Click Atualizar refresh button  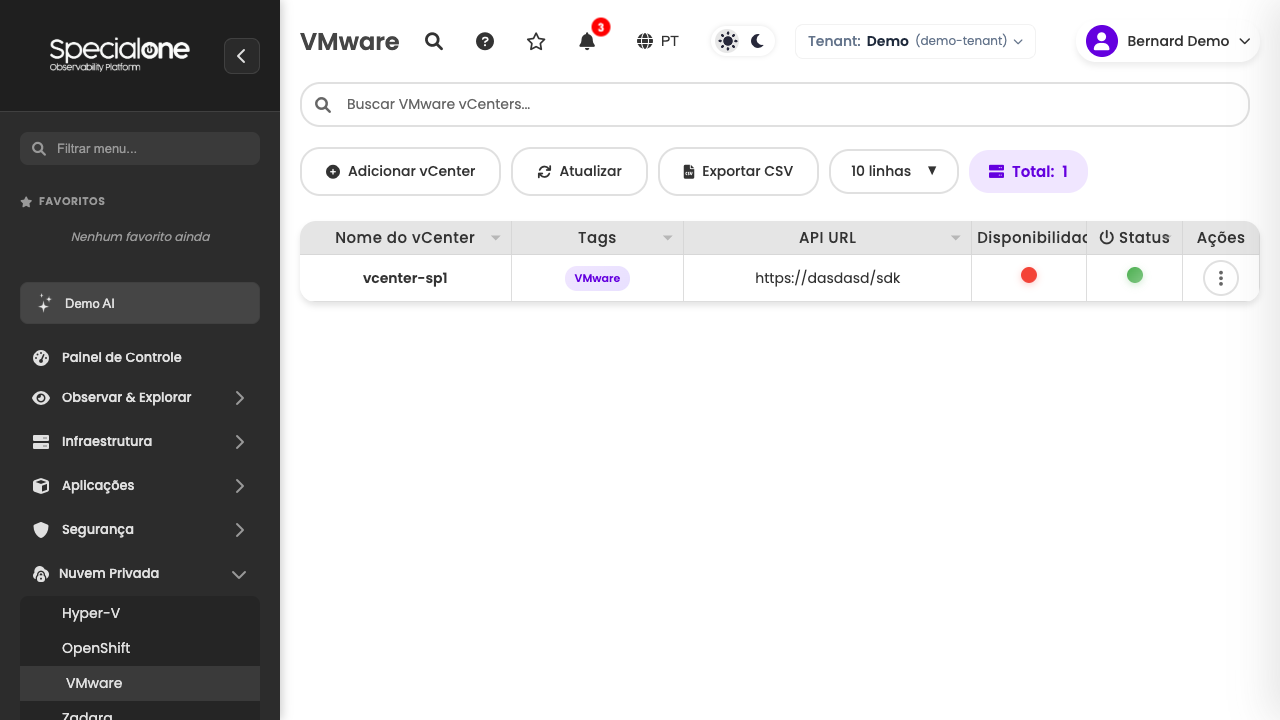[x=579, y=171]
